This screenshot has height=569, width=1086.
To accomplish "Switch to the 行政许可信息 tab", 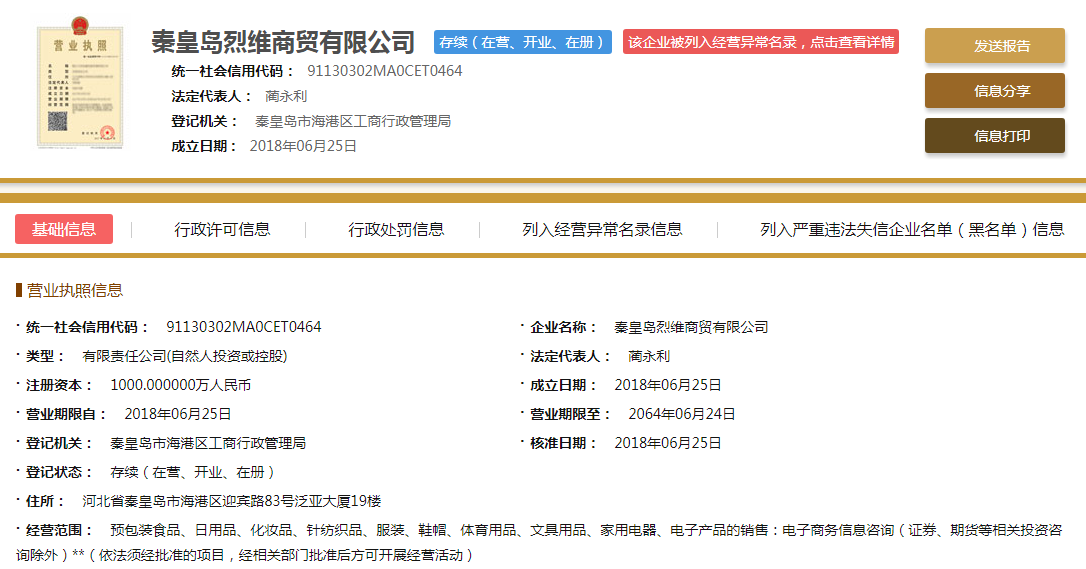I will pos(222,229).
